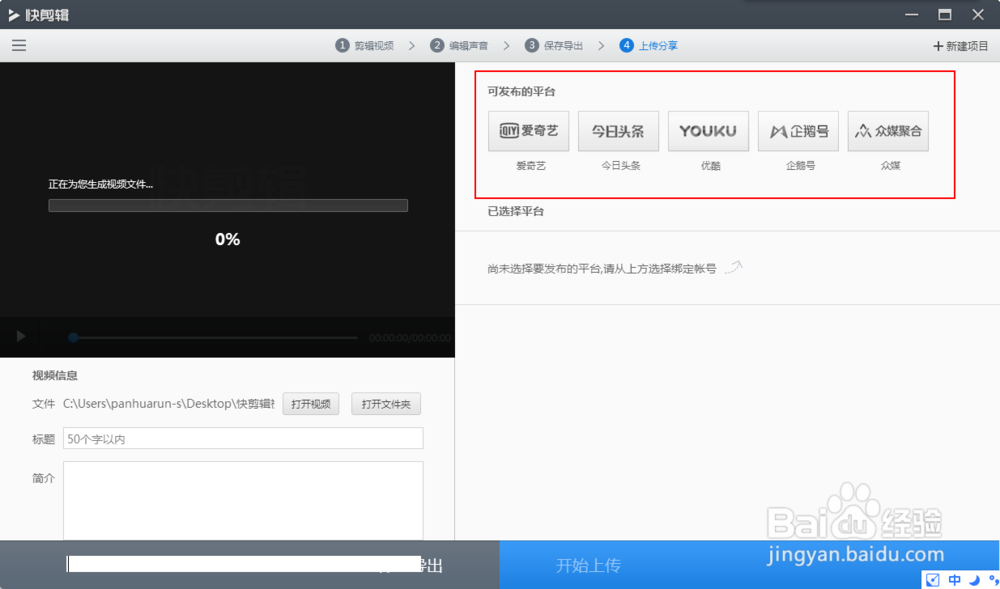Click the export progress bar
1000x589 pixels.
(228, 205)
